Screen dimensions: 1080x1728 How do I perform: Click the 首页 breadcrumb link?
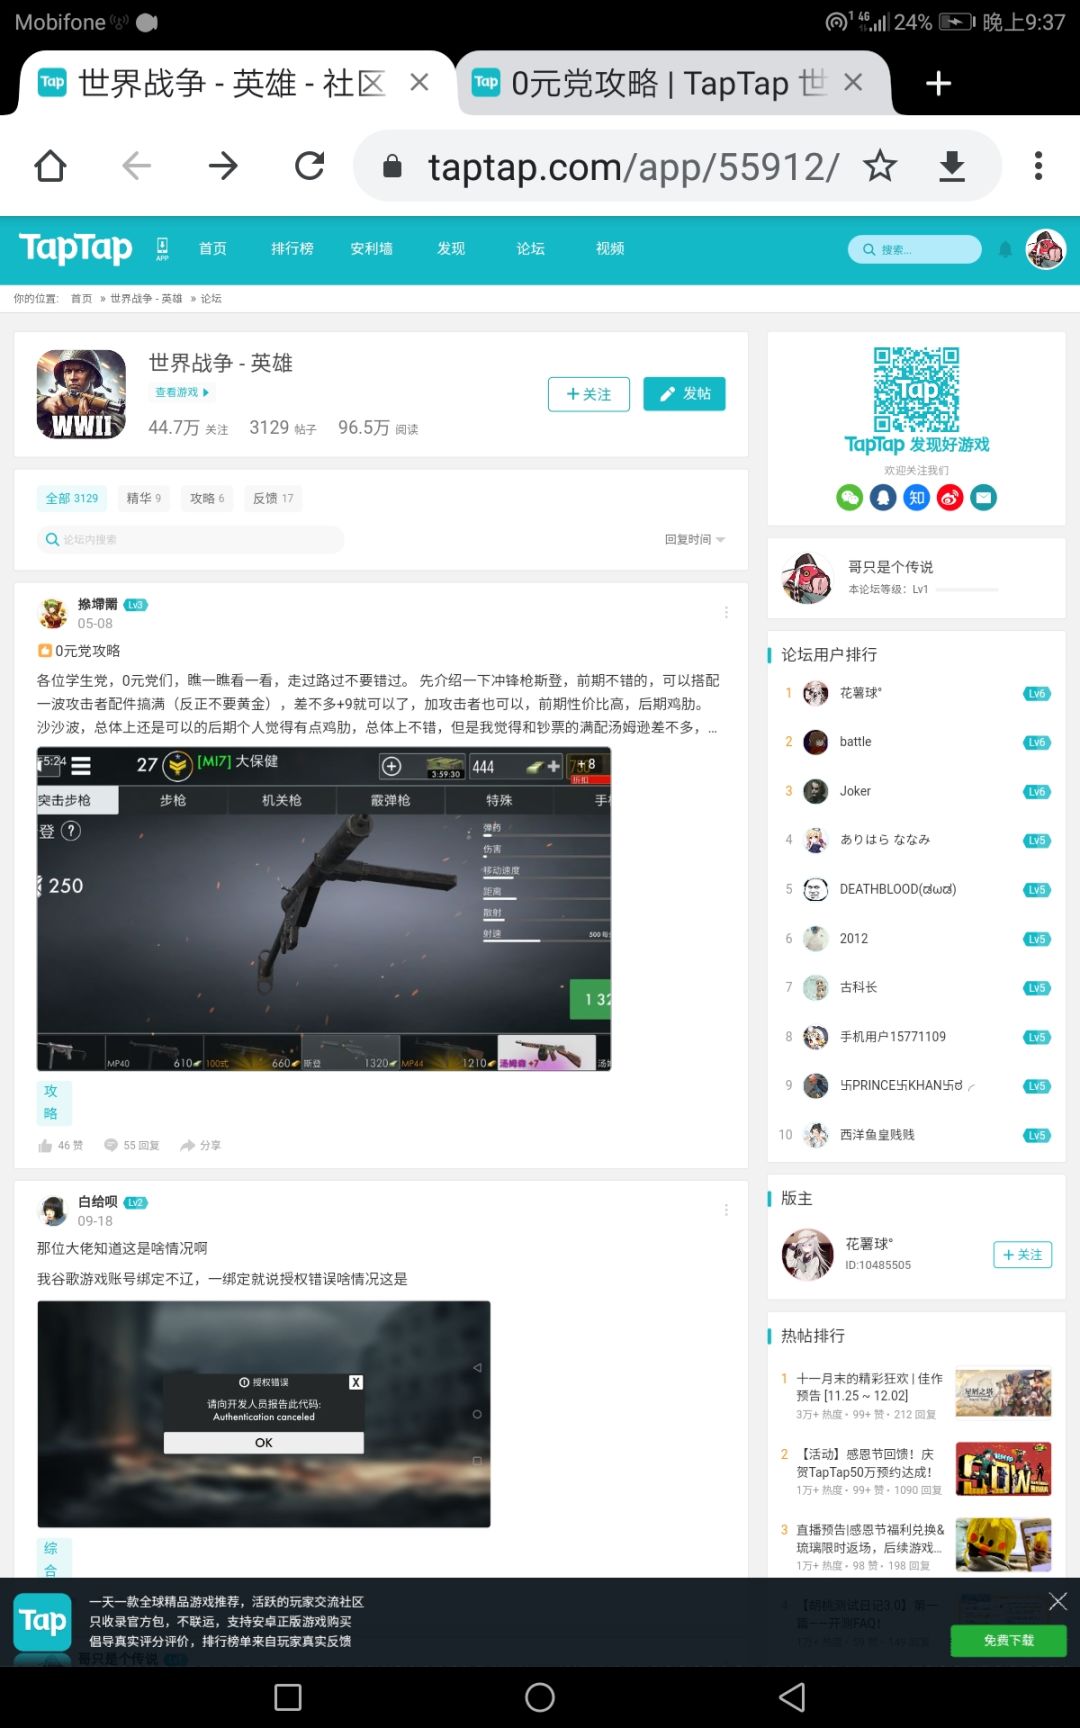point(81,298)
